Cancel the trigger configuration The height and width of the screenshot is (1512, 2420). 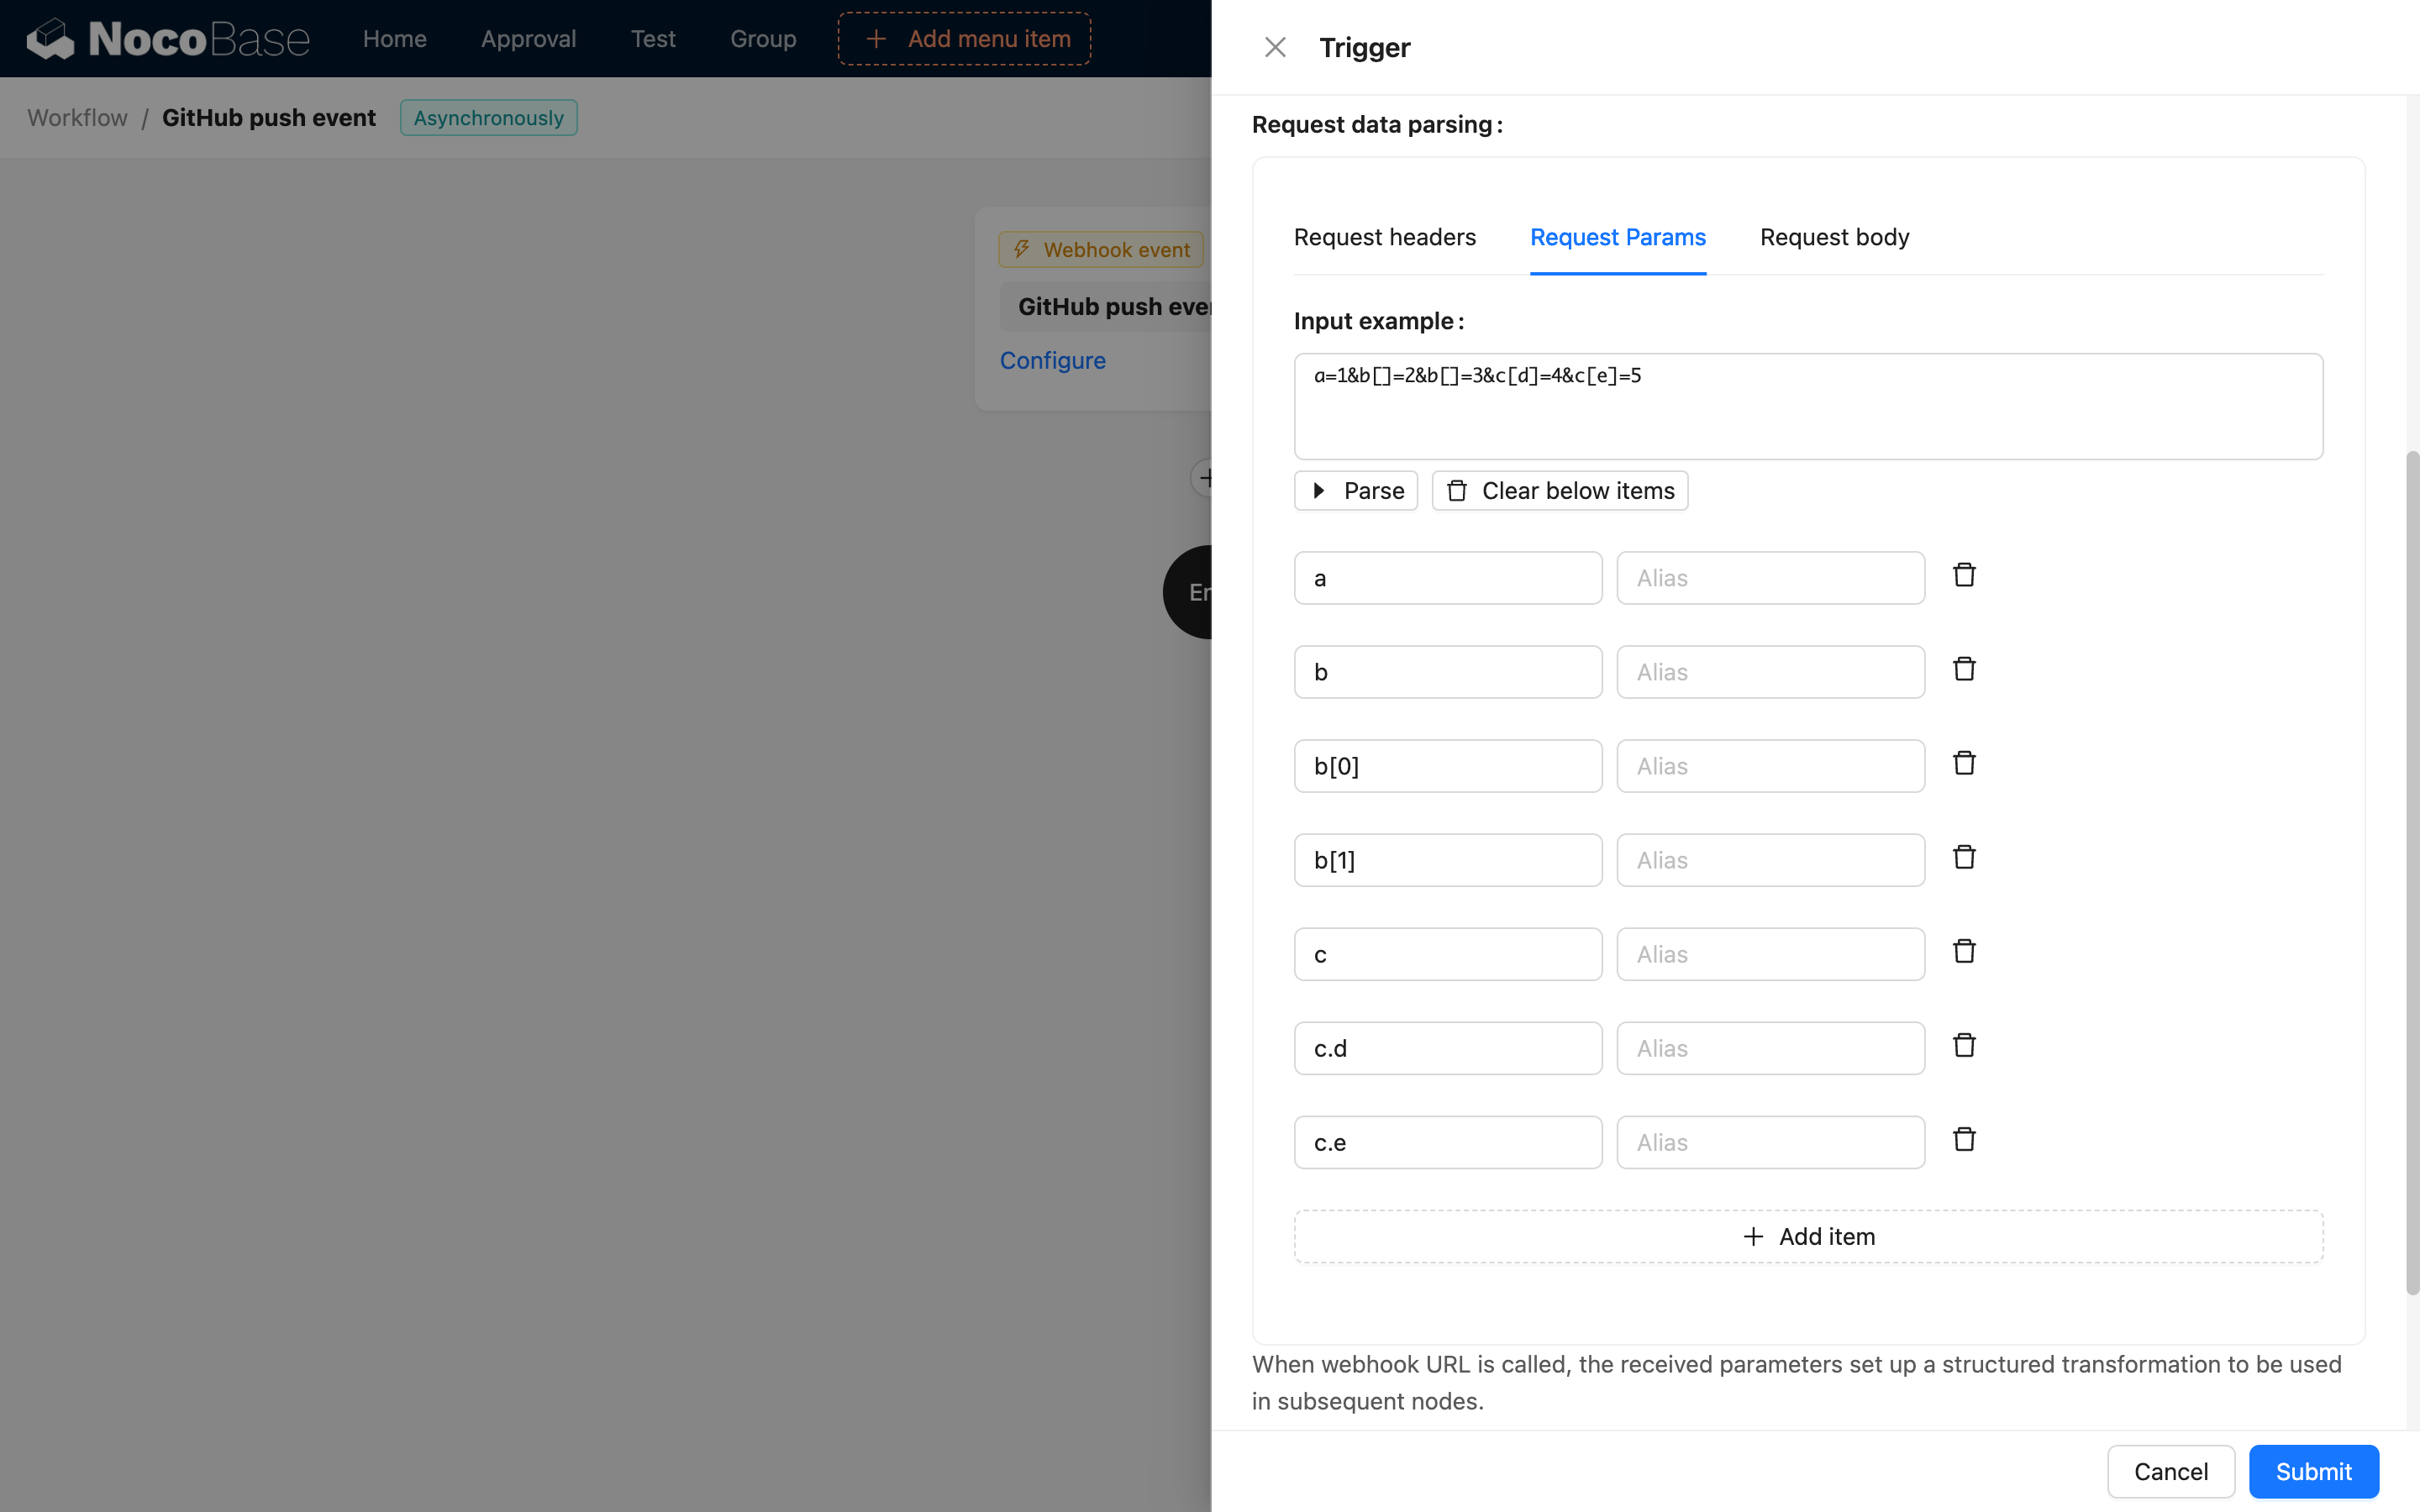click(x=2170, y=1471)
